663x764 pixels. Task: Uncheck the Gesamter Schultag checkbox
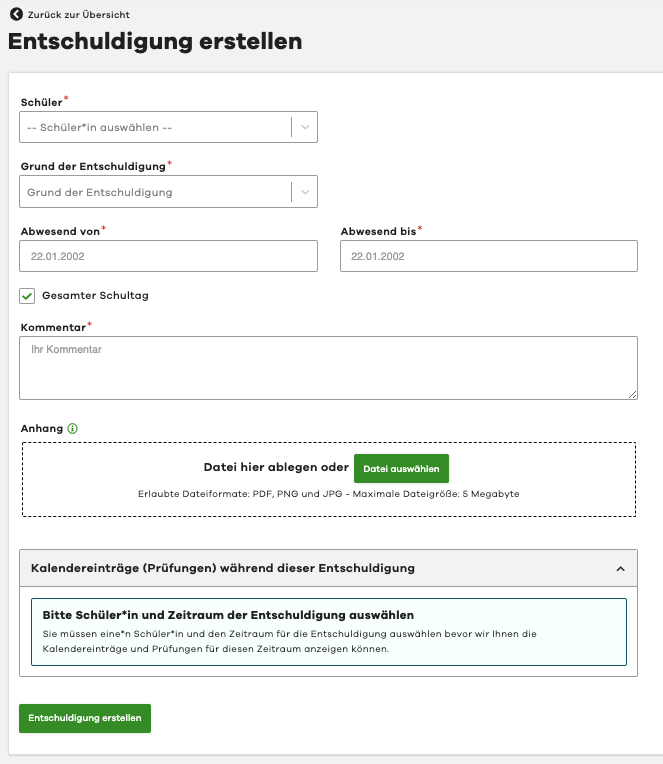28,296
